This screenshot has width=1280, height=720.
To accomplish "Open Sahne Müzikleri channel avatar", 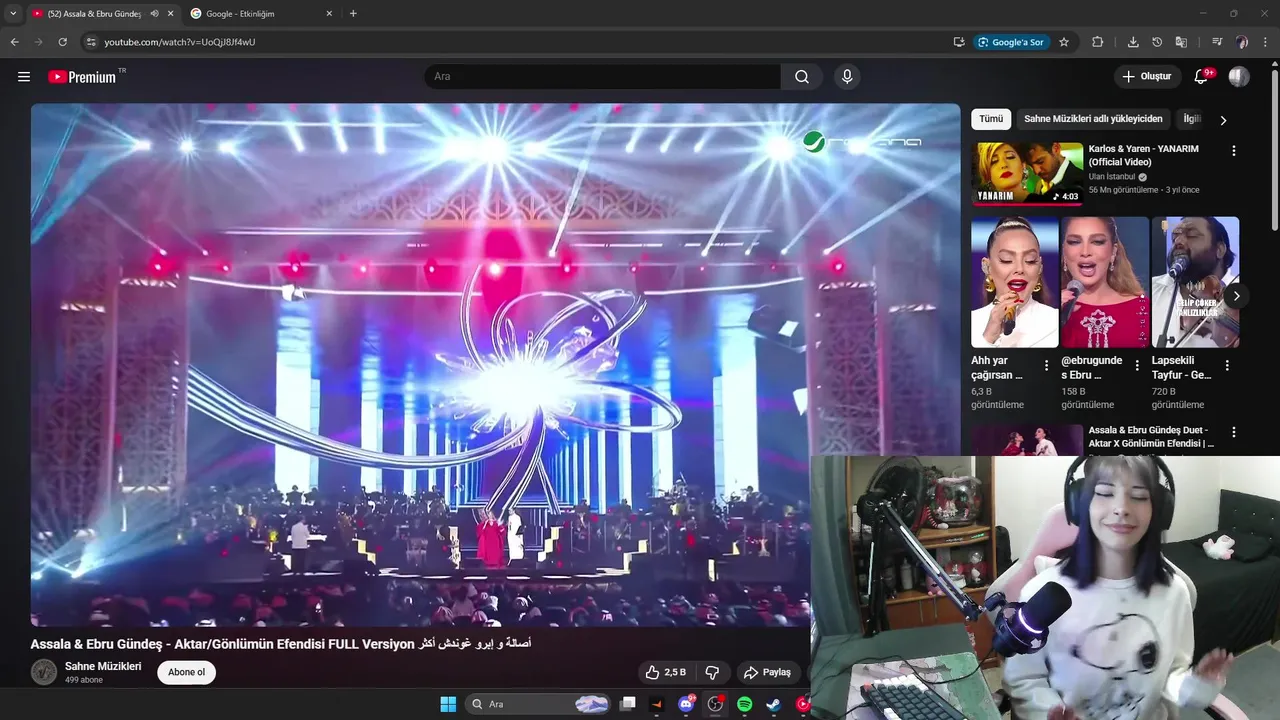I will (x=44, y=672).
